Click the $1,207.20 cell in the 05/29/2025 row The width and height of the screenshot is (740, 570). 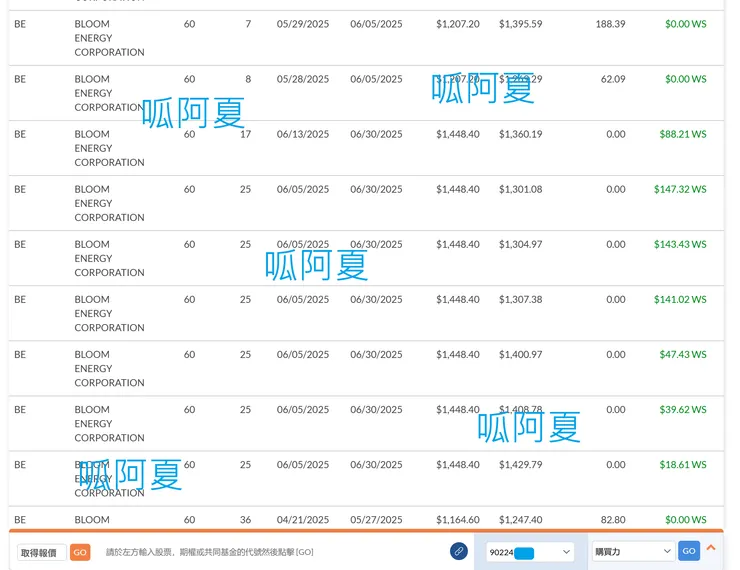point(457,24)
